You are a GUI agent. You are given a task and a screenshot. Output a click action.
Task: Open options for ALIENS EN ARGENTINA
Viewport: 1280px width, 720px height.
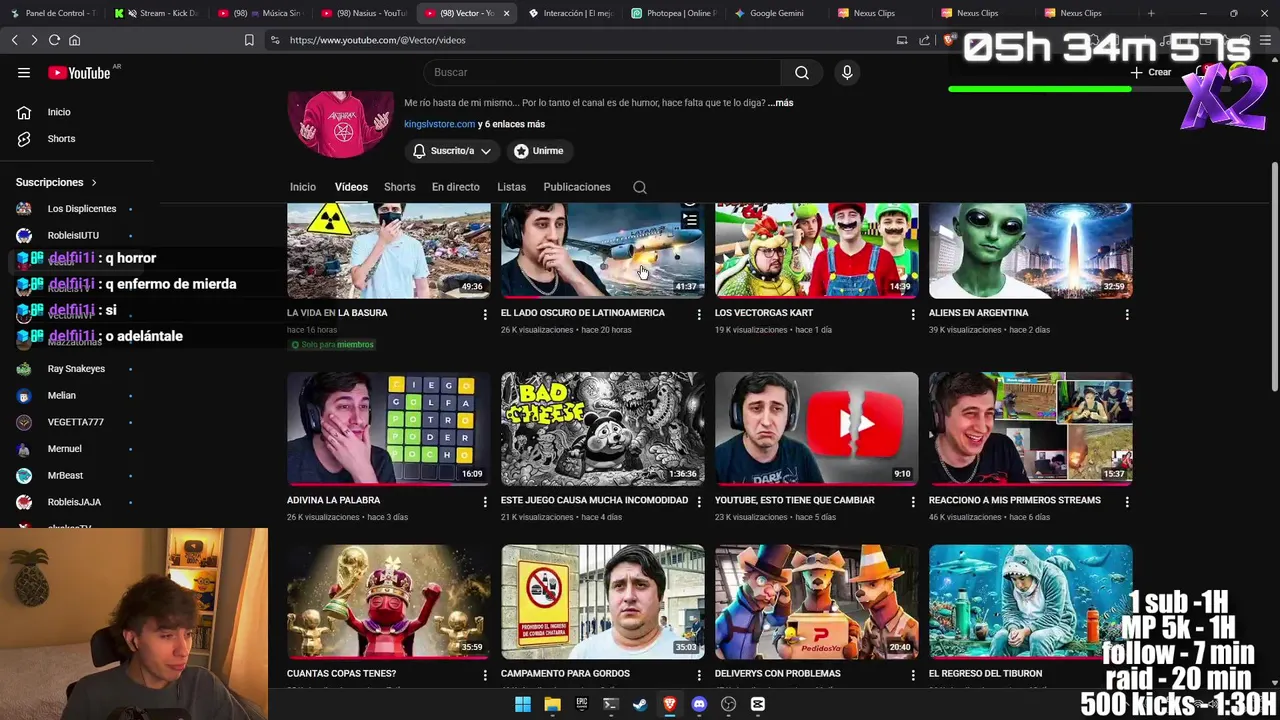(x=1127, y=314)
